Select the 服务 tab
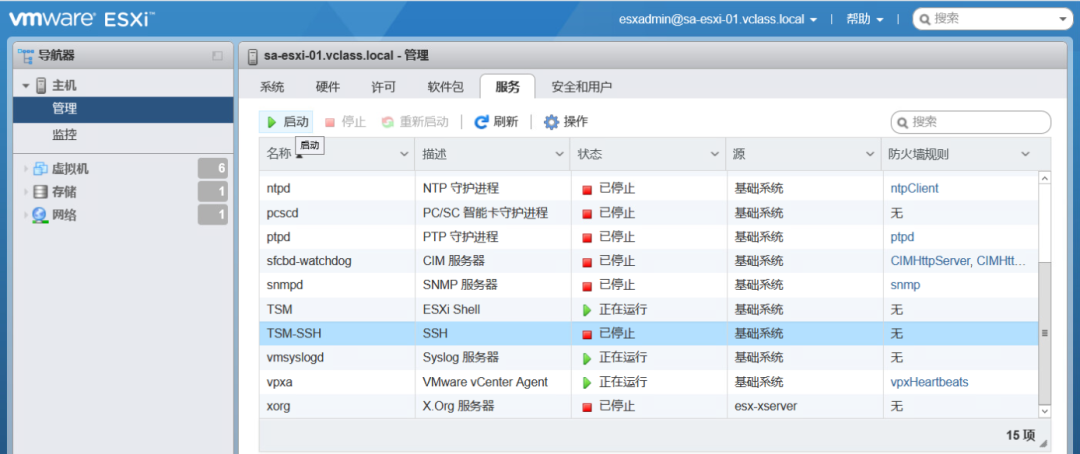The image size is (1080, 454). tap(507, 87)
